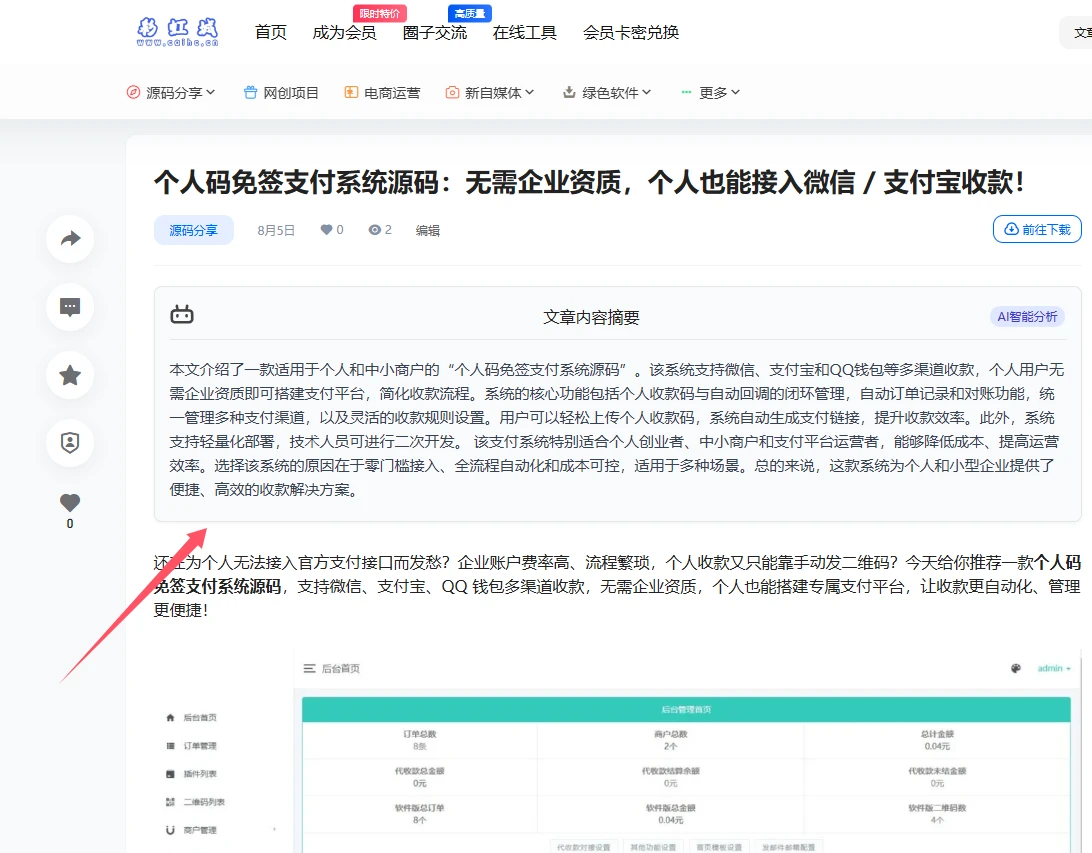The image size is (1092, 853).
Task: Click the partially visible 文章 button top right
Action: [x=1077, y=33]
